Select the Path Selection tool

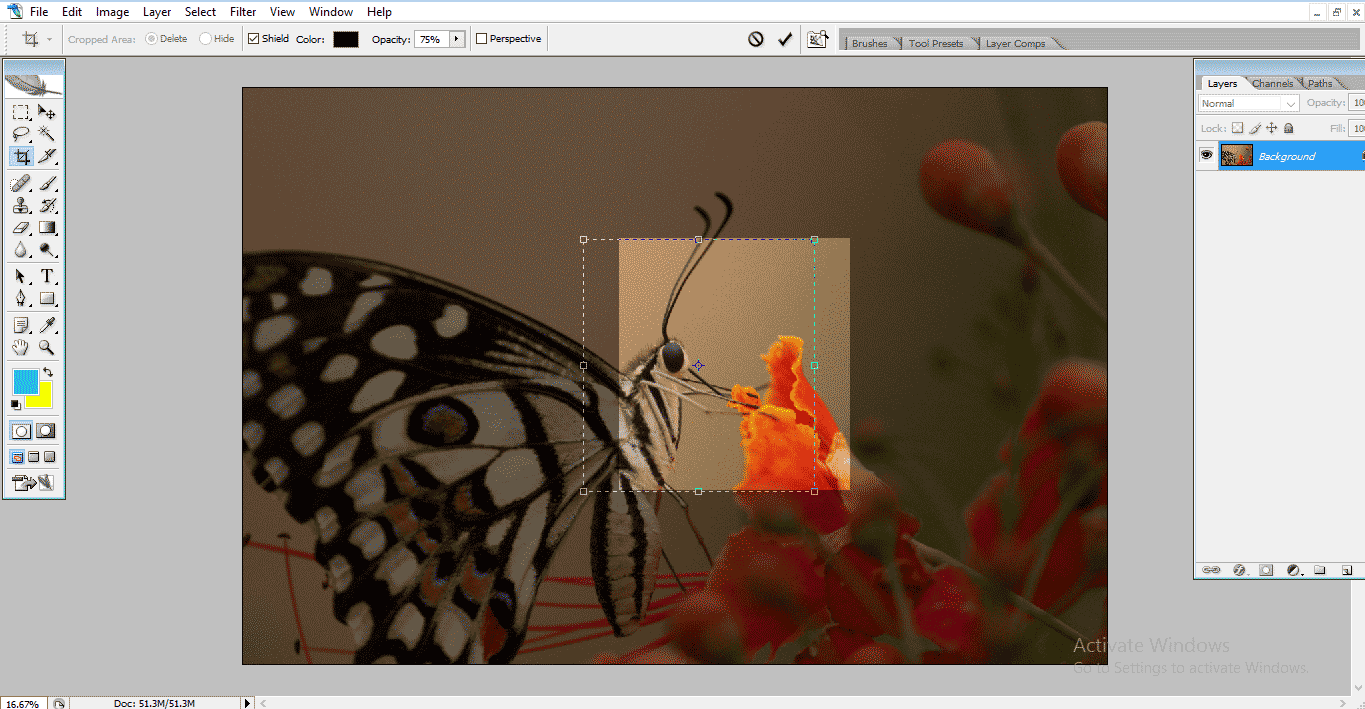21,277
